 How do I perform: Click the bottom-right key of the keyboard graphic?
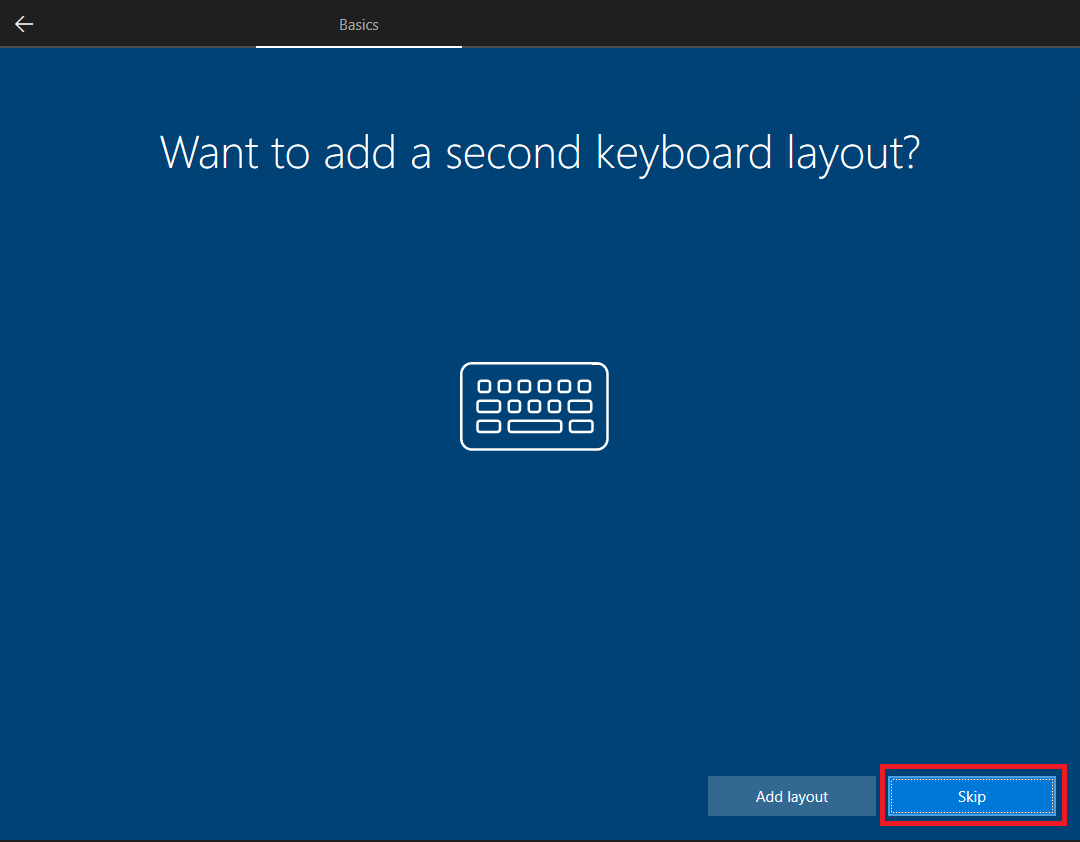coord(581,427)
